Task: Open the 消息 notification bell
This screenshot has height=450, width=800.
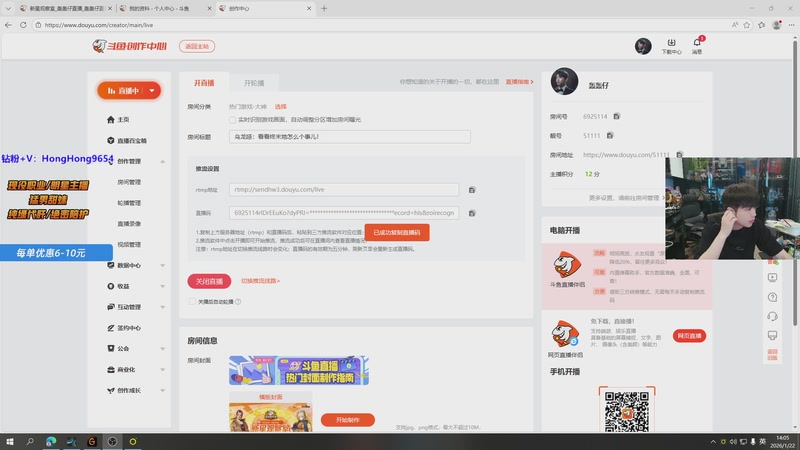Action: click(697, 46)
